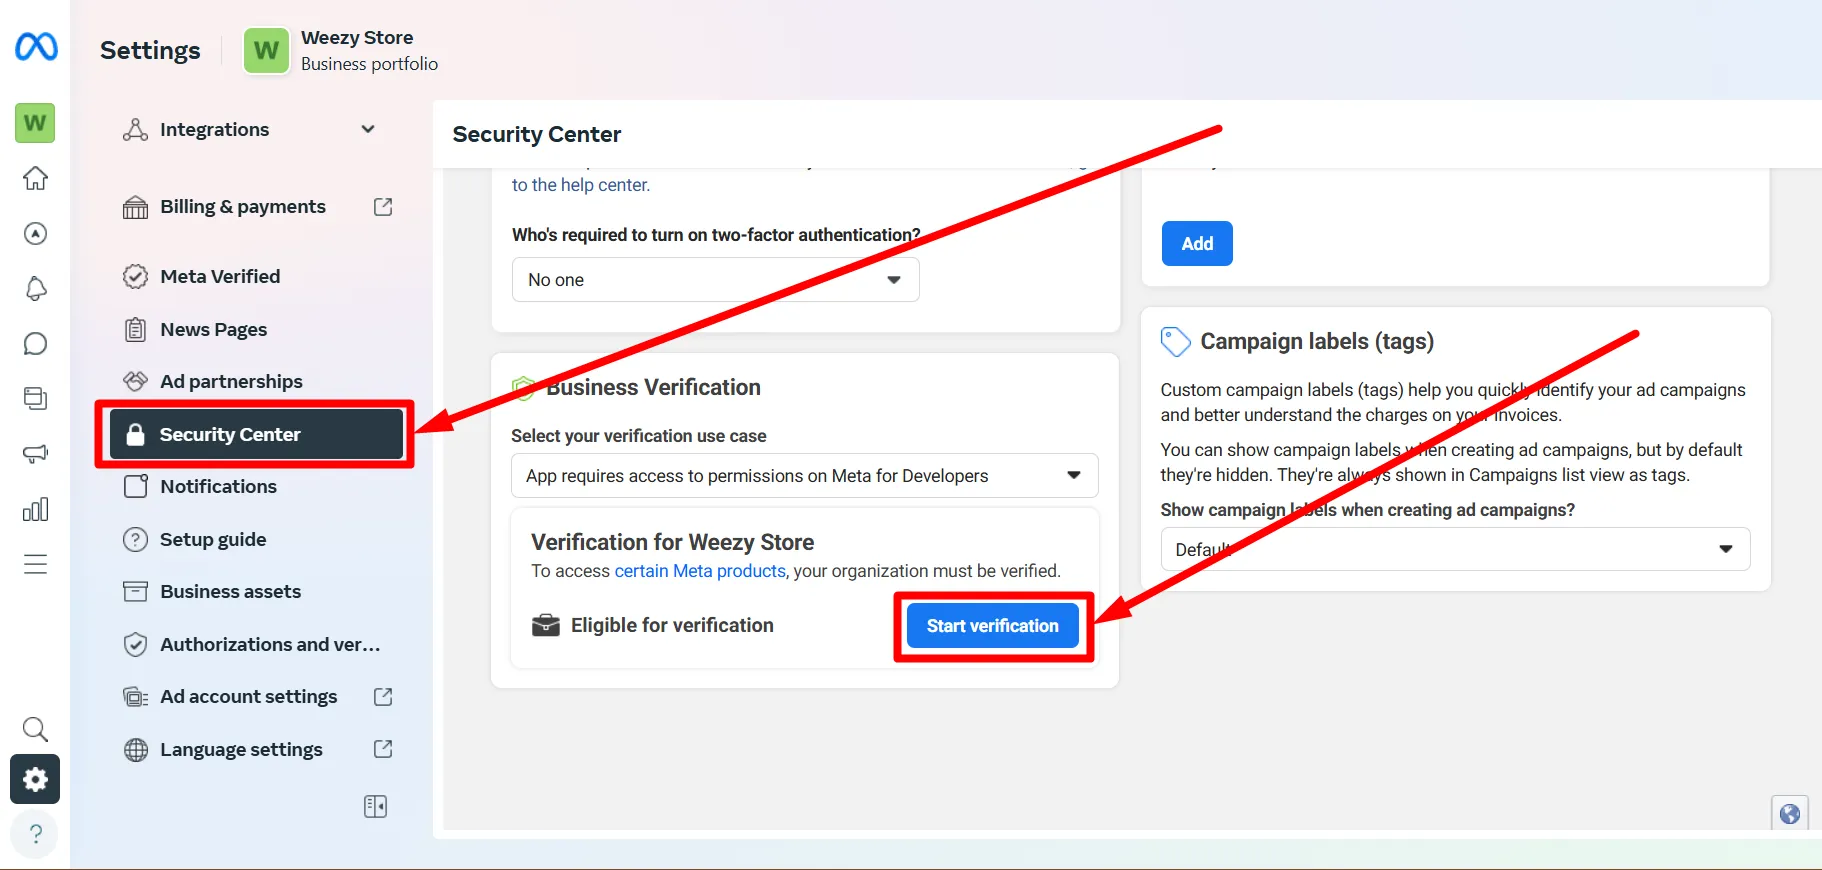
Task: Go to Meta Verified settings
Action: click(x=220, y=277)
